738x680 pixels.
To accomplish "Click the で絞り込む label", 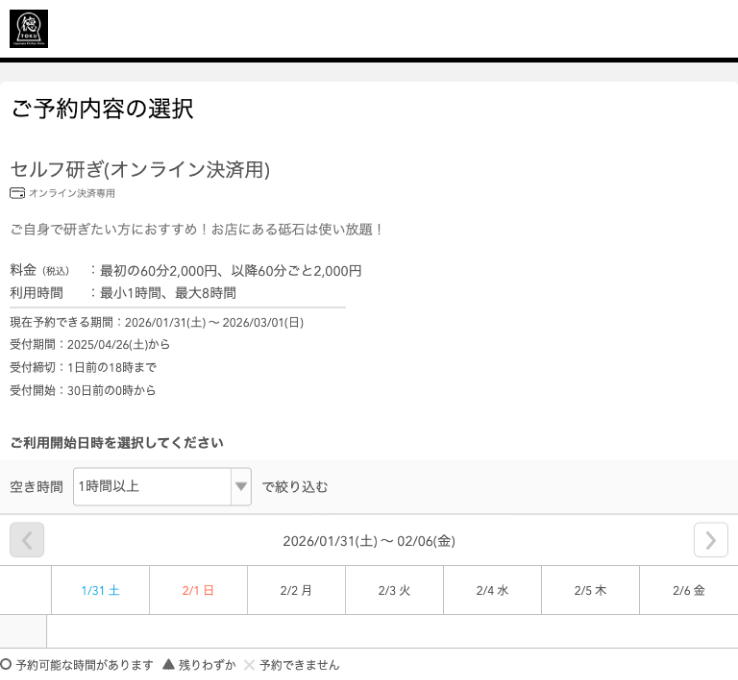I will [295, 487].
